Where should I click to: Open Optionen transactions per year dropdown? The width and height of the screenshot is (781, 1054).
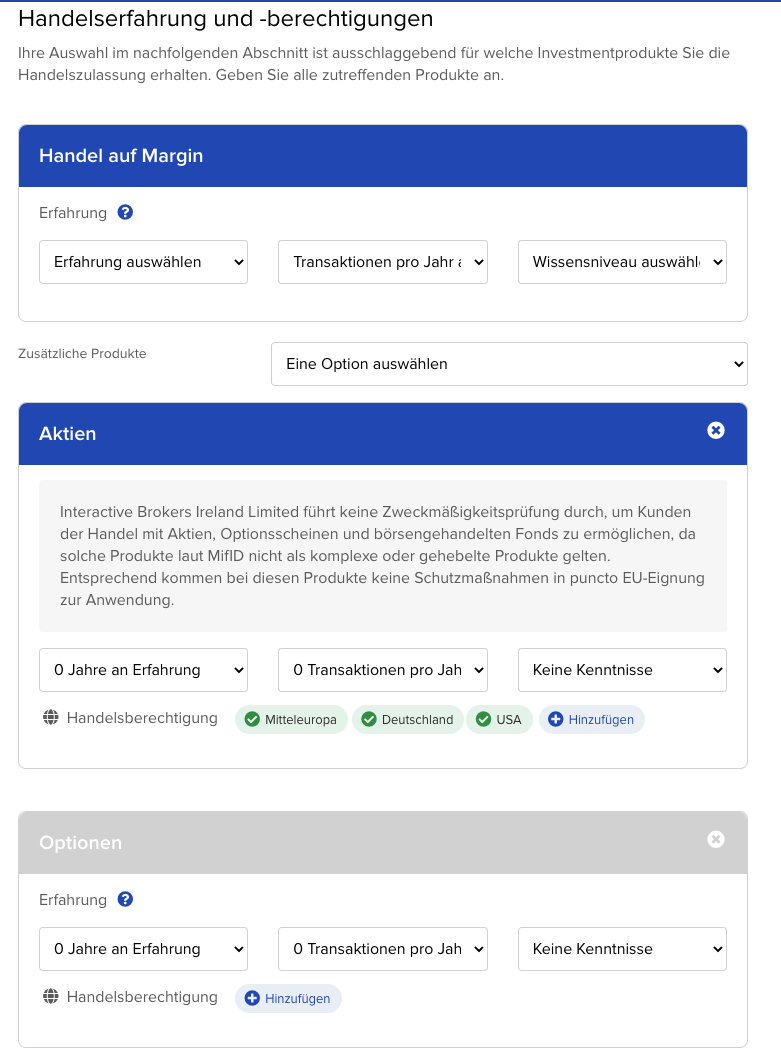[x=383, y=949]
